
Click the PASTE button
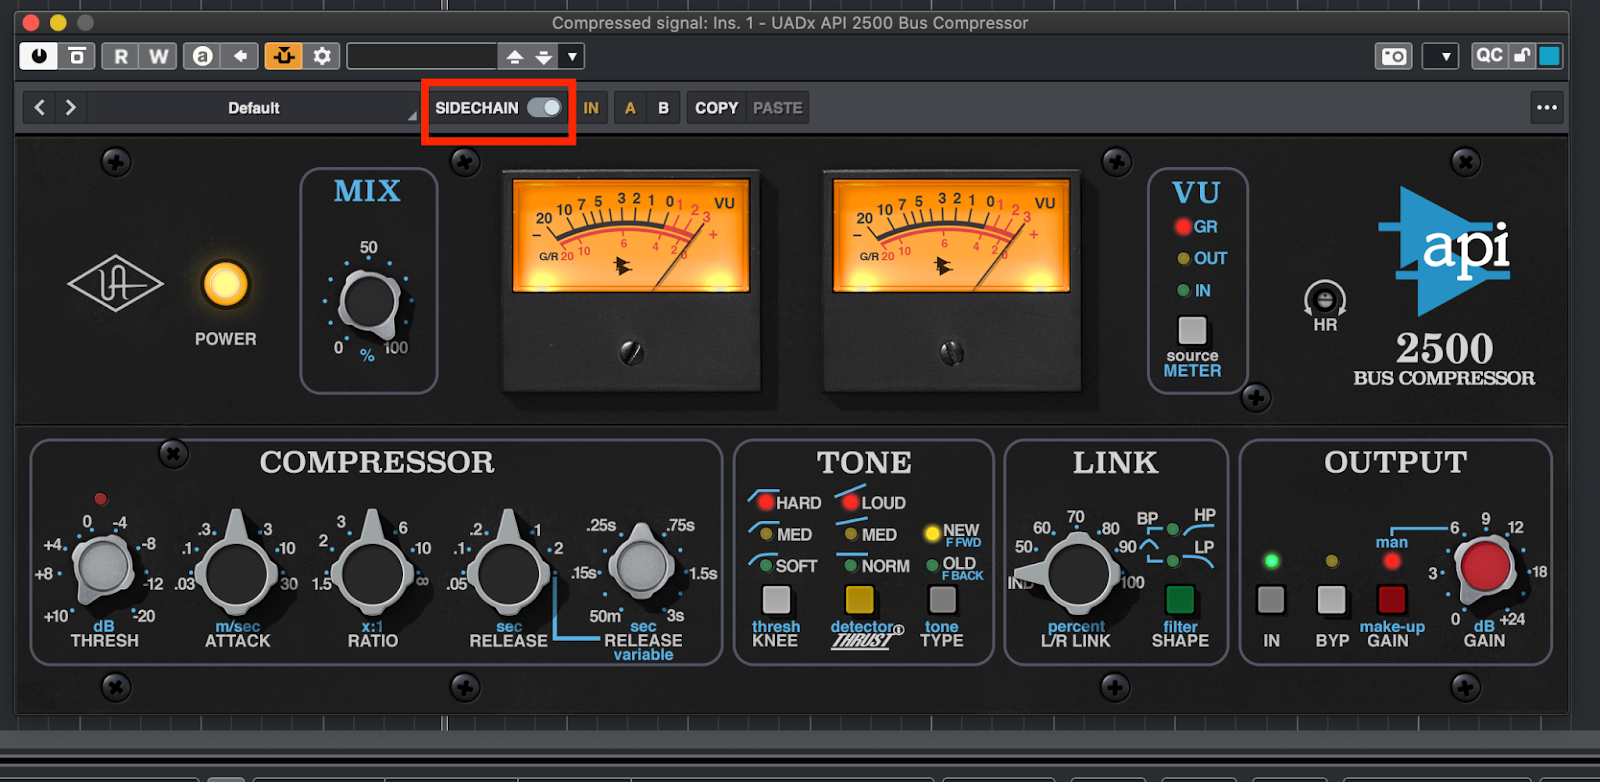777,108
